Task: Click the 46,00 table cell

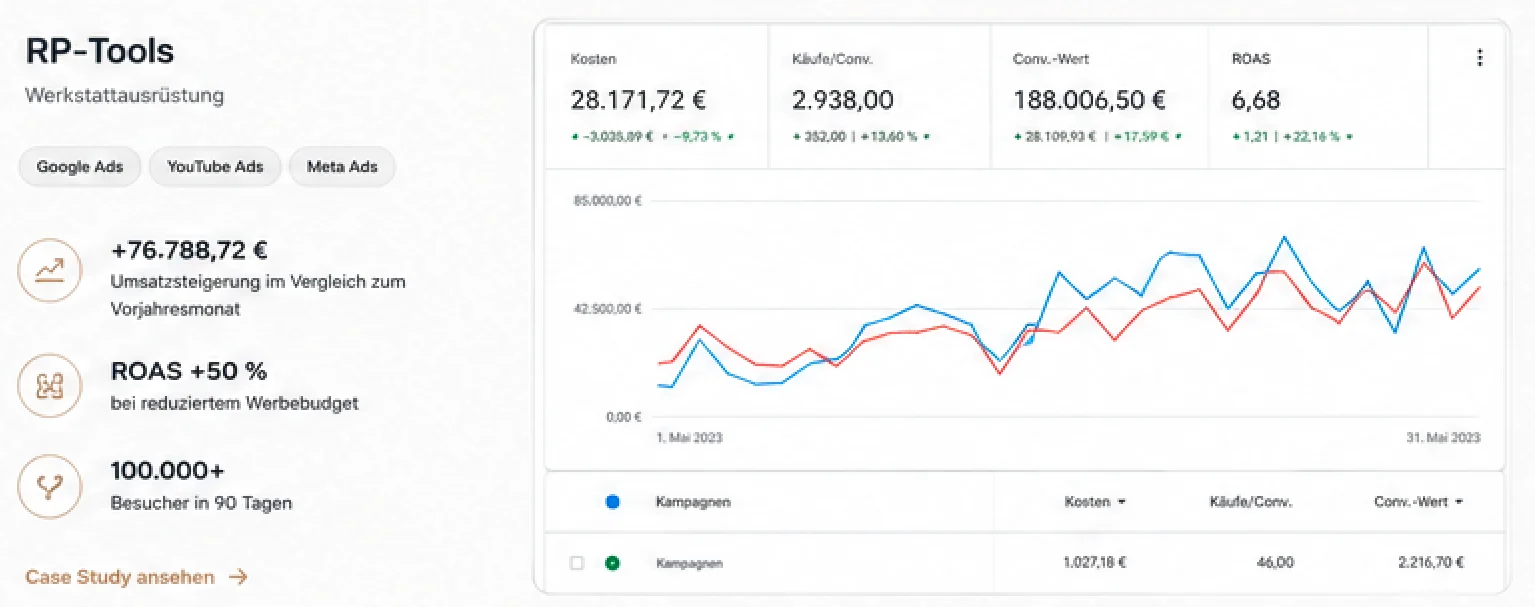Action: [x=1275, y=563]
